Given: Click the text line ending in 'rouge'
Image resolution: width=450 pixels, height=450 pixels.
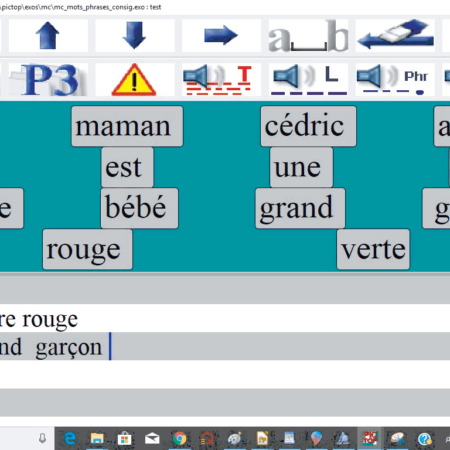Looking at the screenshot, I should point(225,319).
